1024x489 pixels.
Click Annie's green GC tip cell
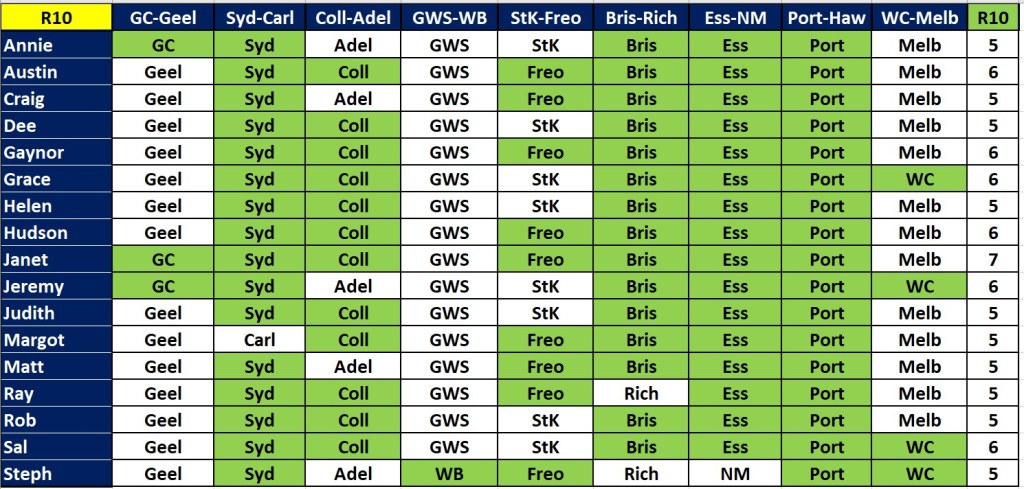tap(163, 45)
